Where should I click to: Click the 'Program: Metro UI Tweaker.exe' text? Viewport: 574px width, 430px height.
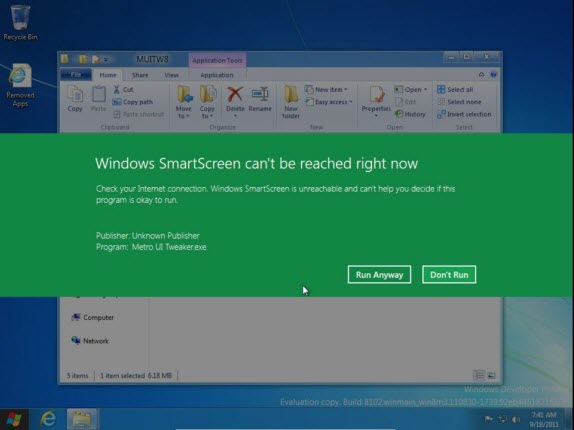pyautogui.click(x=151, y=247)
